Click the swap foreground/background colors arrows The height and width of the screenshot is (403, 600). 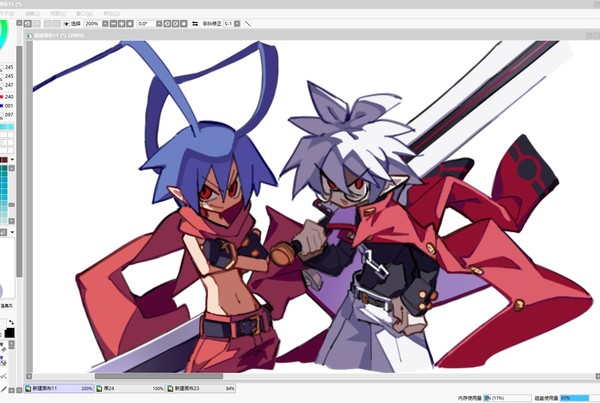click(x=11, y=322)
